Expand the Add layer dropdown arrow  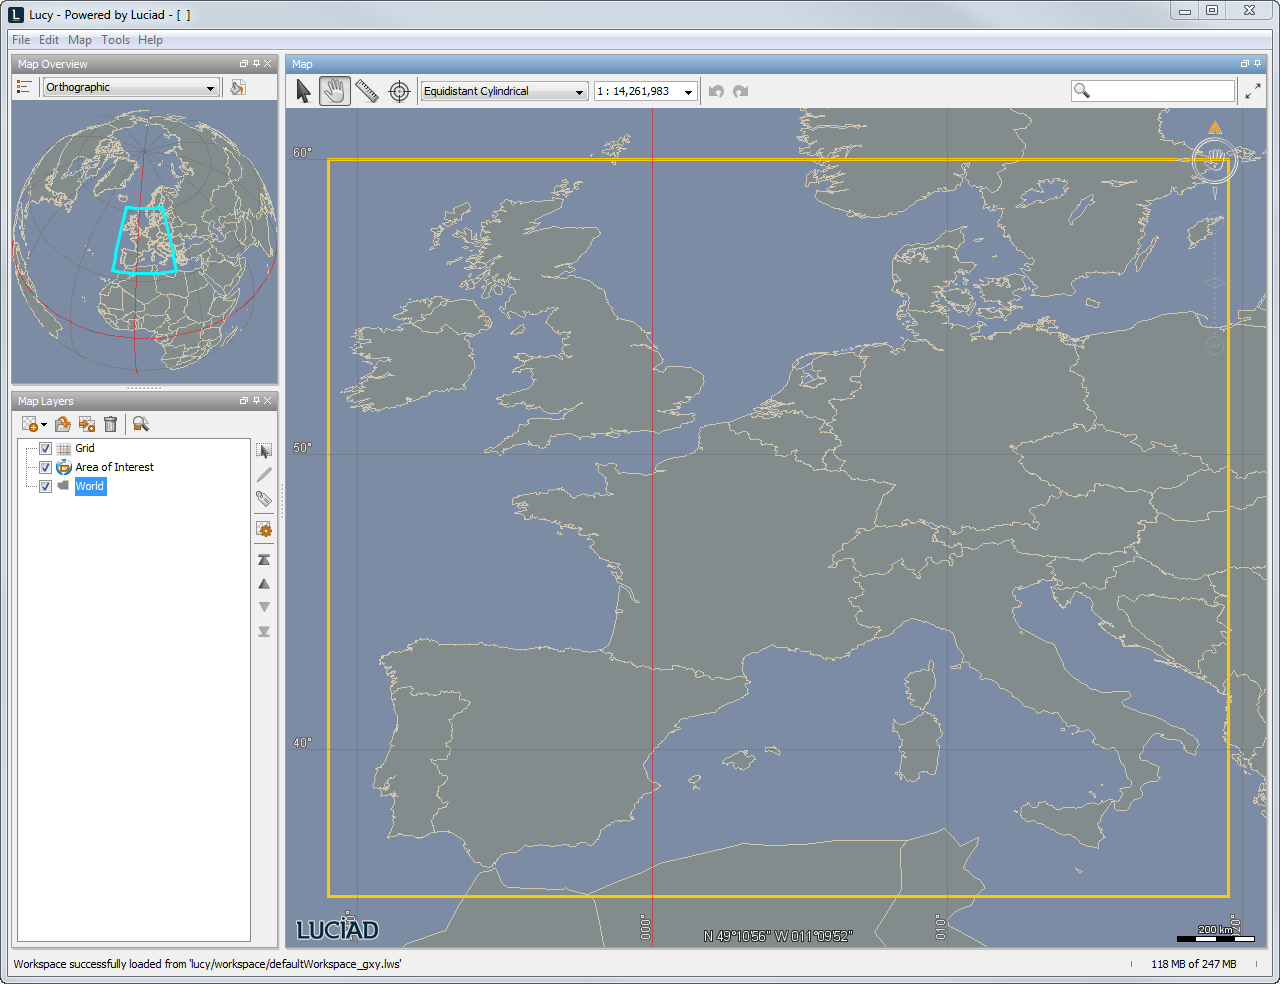[44, 425]
